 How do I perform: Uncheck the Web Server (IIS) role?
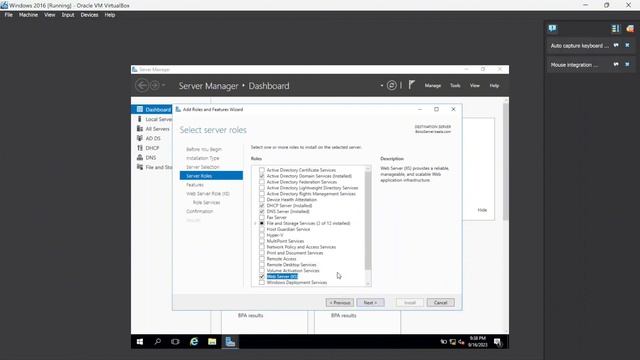point(262,276)
